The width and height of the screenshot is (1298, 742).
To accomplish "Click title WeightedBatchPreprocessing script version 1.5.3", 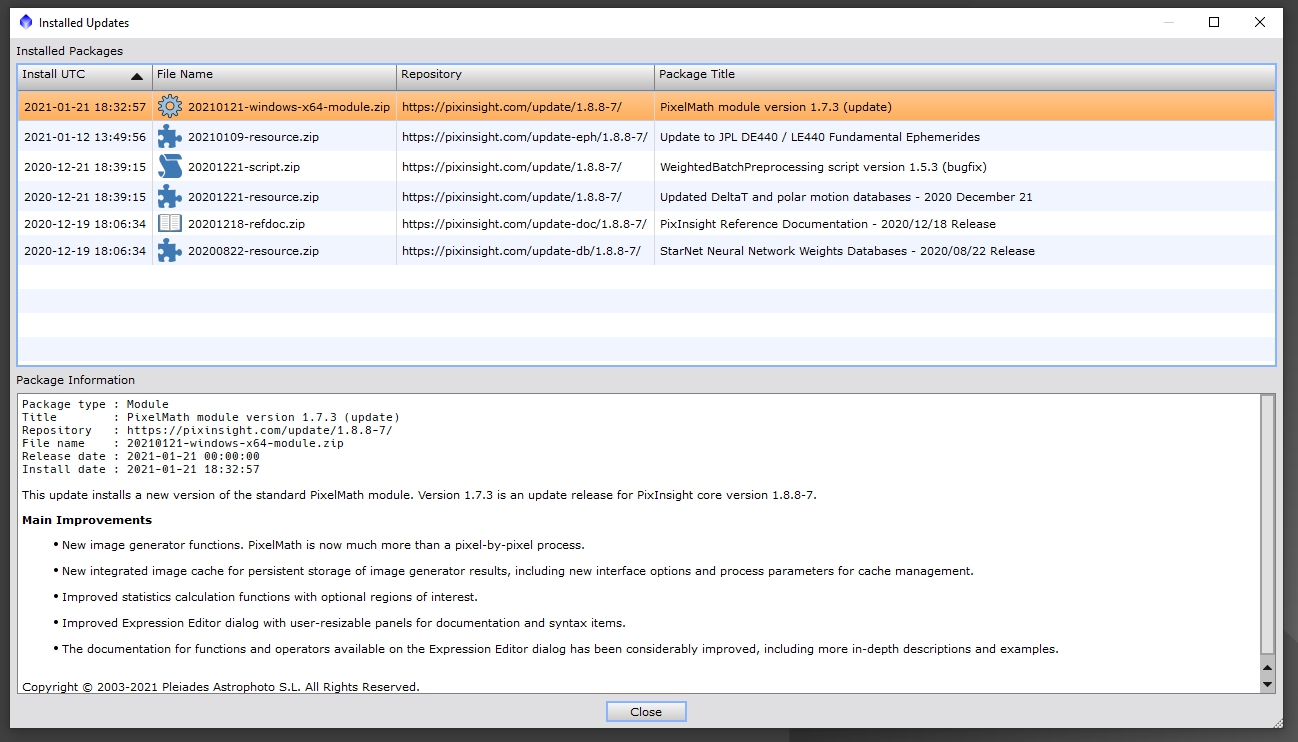I will click(823, 167).
